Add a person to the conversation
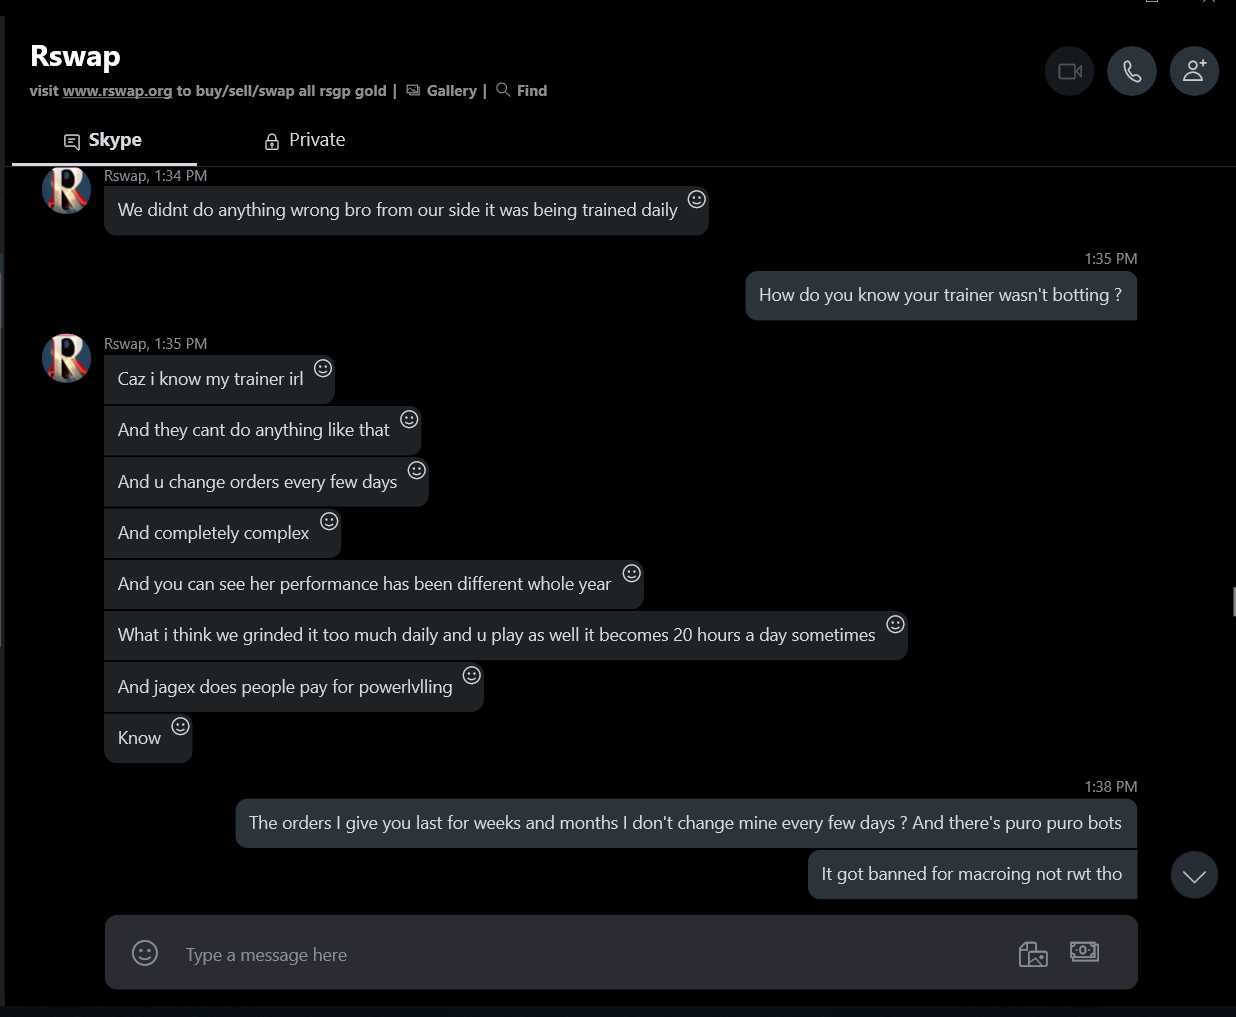The image size is (1236, 1017). [1194, 71]
